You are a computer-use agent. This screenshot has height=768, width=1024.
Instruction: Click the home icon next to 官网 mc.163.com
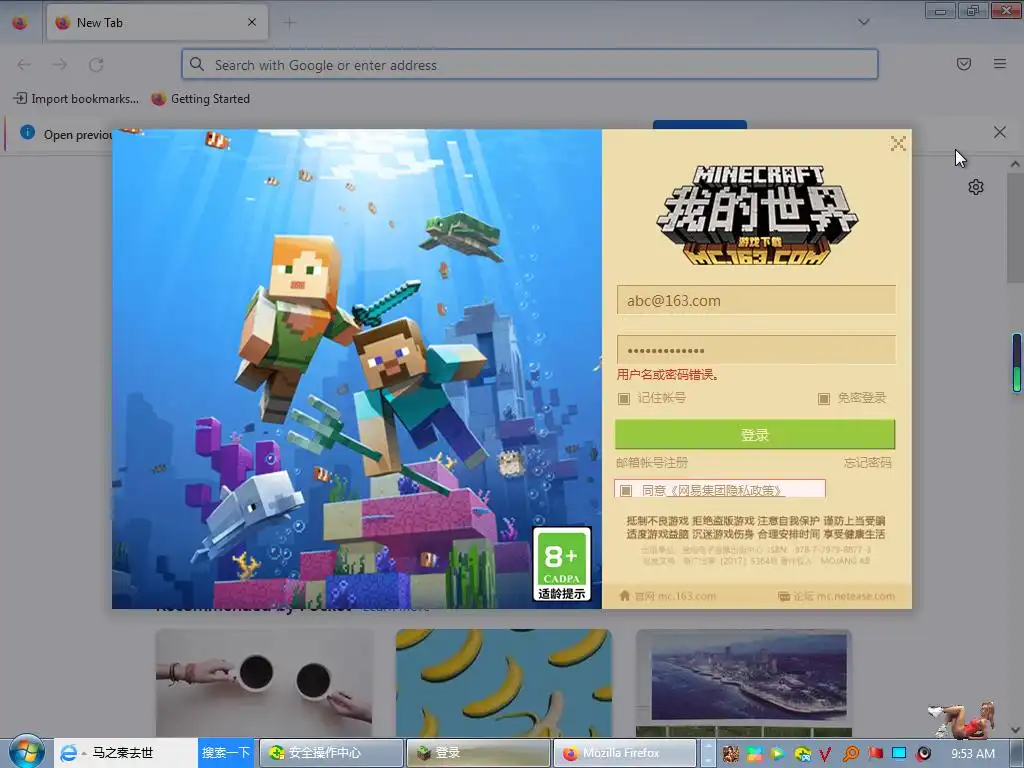pyautogui.click(x=624, y=596)
